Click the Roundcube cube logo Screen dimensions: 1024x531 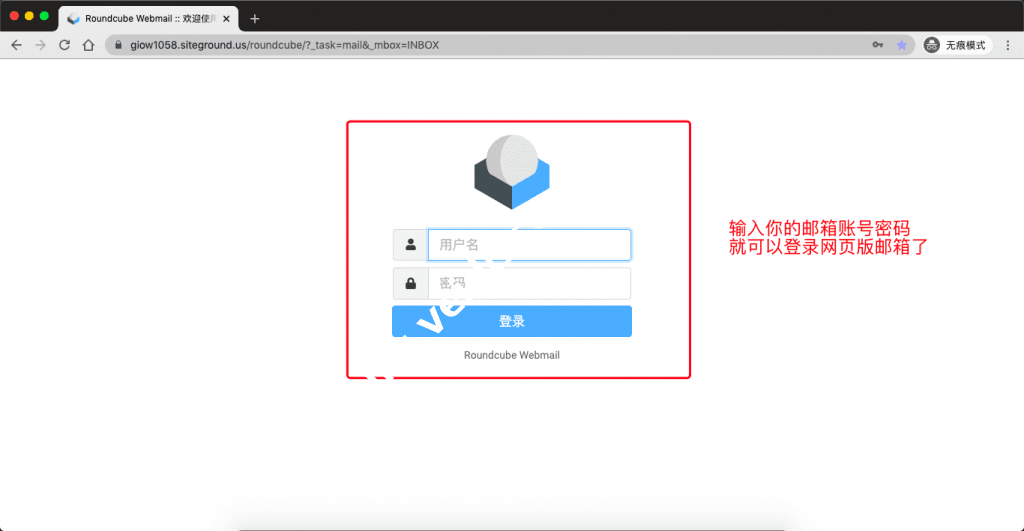pos(512,172)
